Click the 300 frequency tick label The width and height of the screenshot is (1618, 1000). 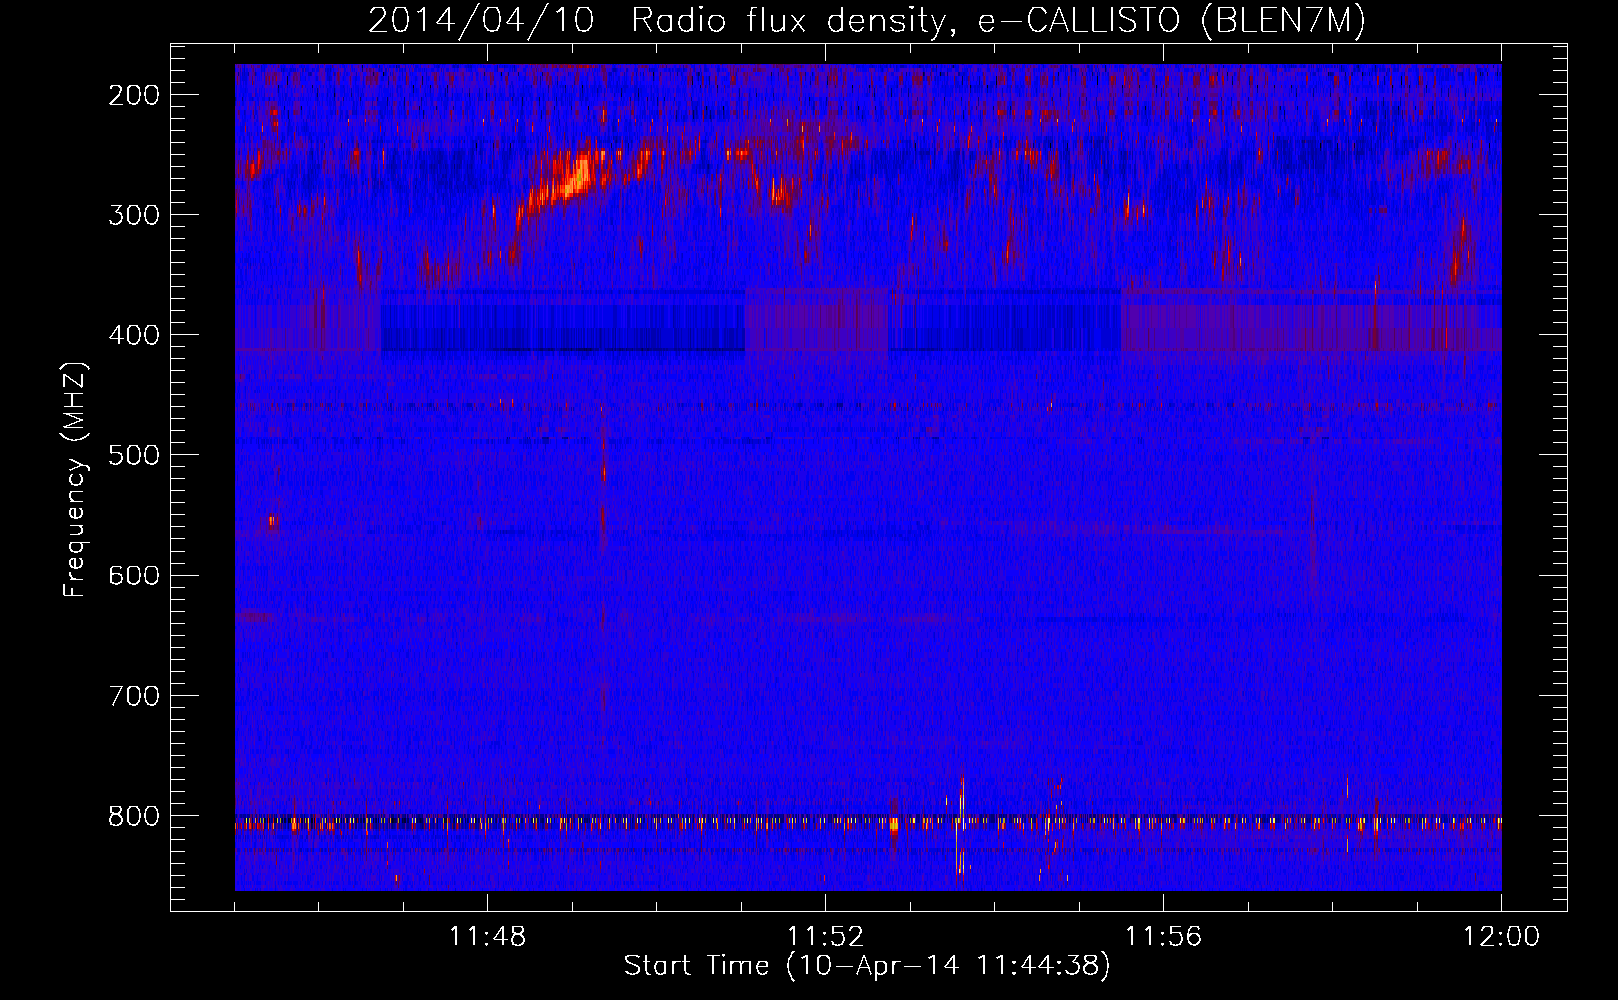tap(134, 215)
